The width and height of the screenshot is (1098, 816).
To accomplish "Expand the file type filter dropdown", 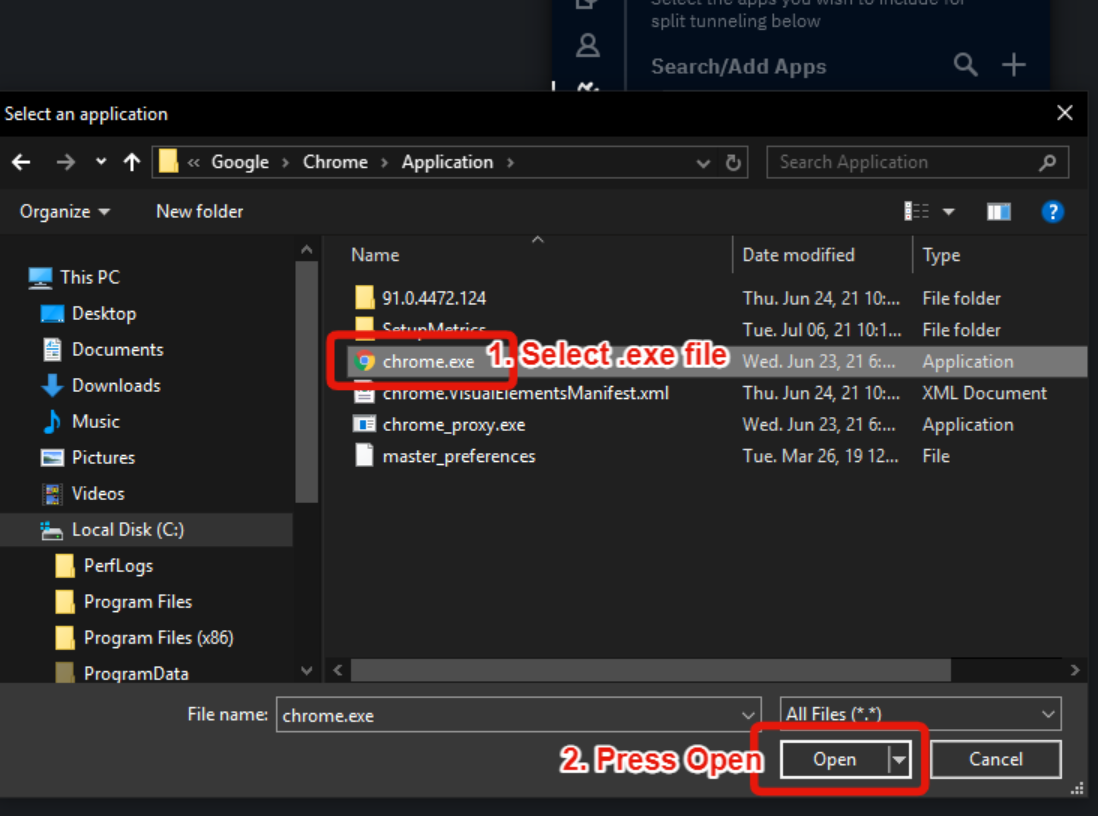I will tap(1048, 714).
